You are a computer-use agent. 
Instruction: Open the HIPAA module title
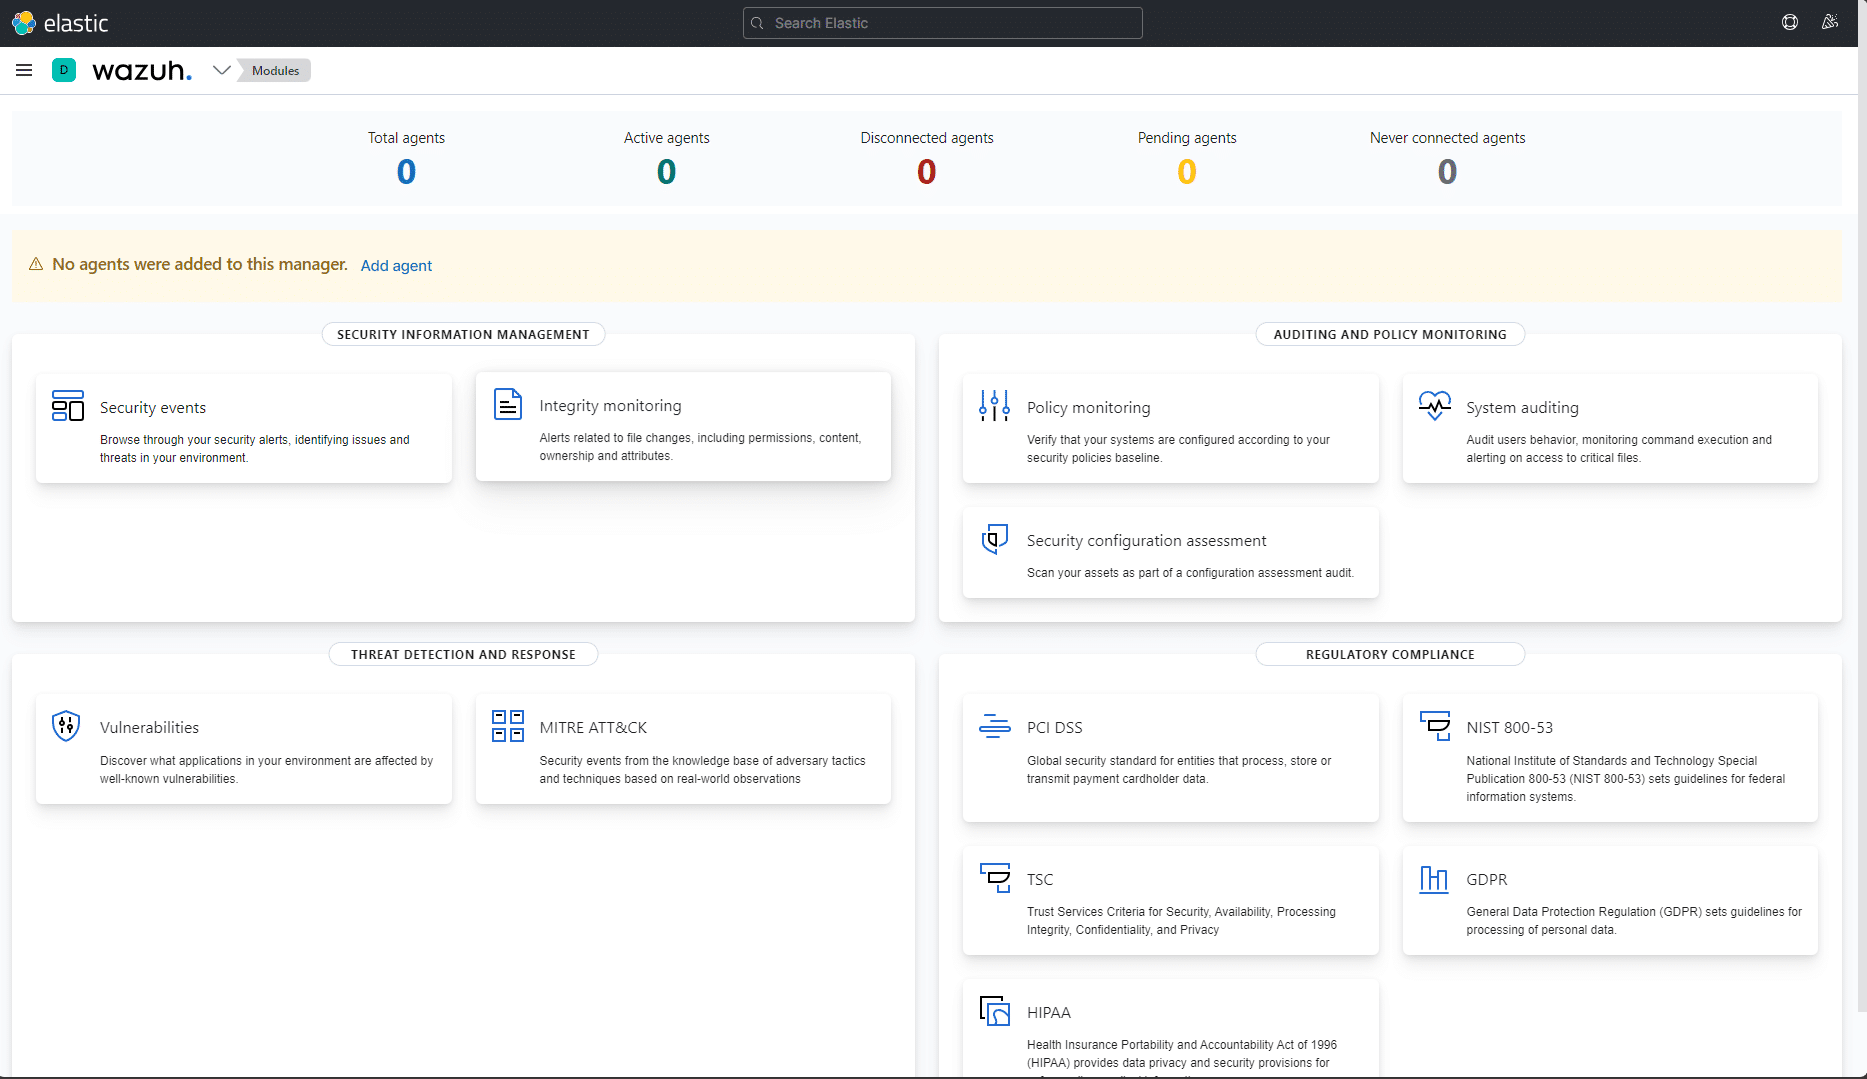pos(1048,1013)
